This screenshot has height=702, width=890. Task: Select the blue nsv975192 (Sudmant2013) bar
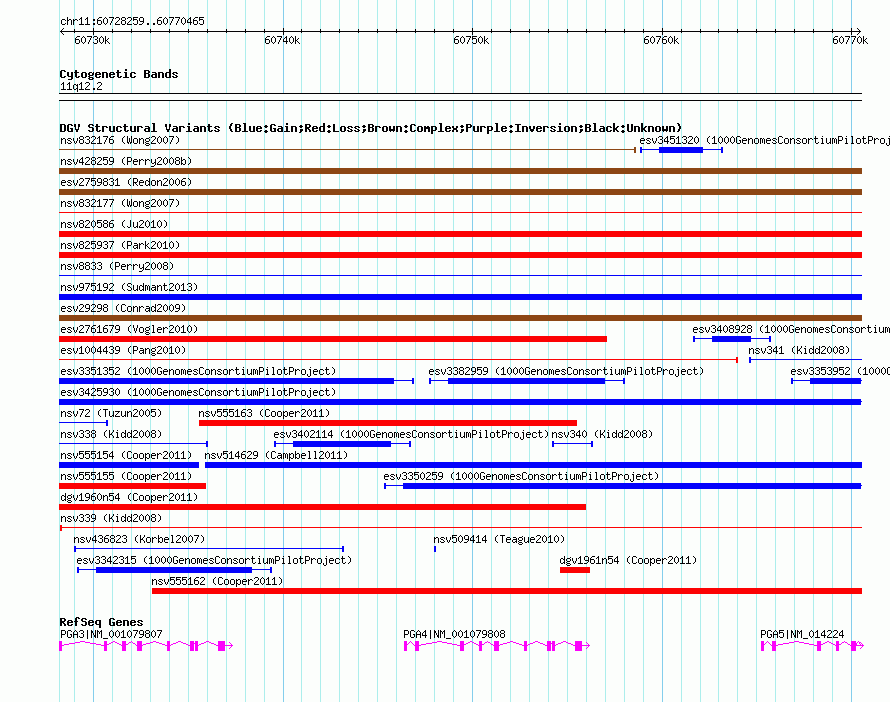(460, 297)
